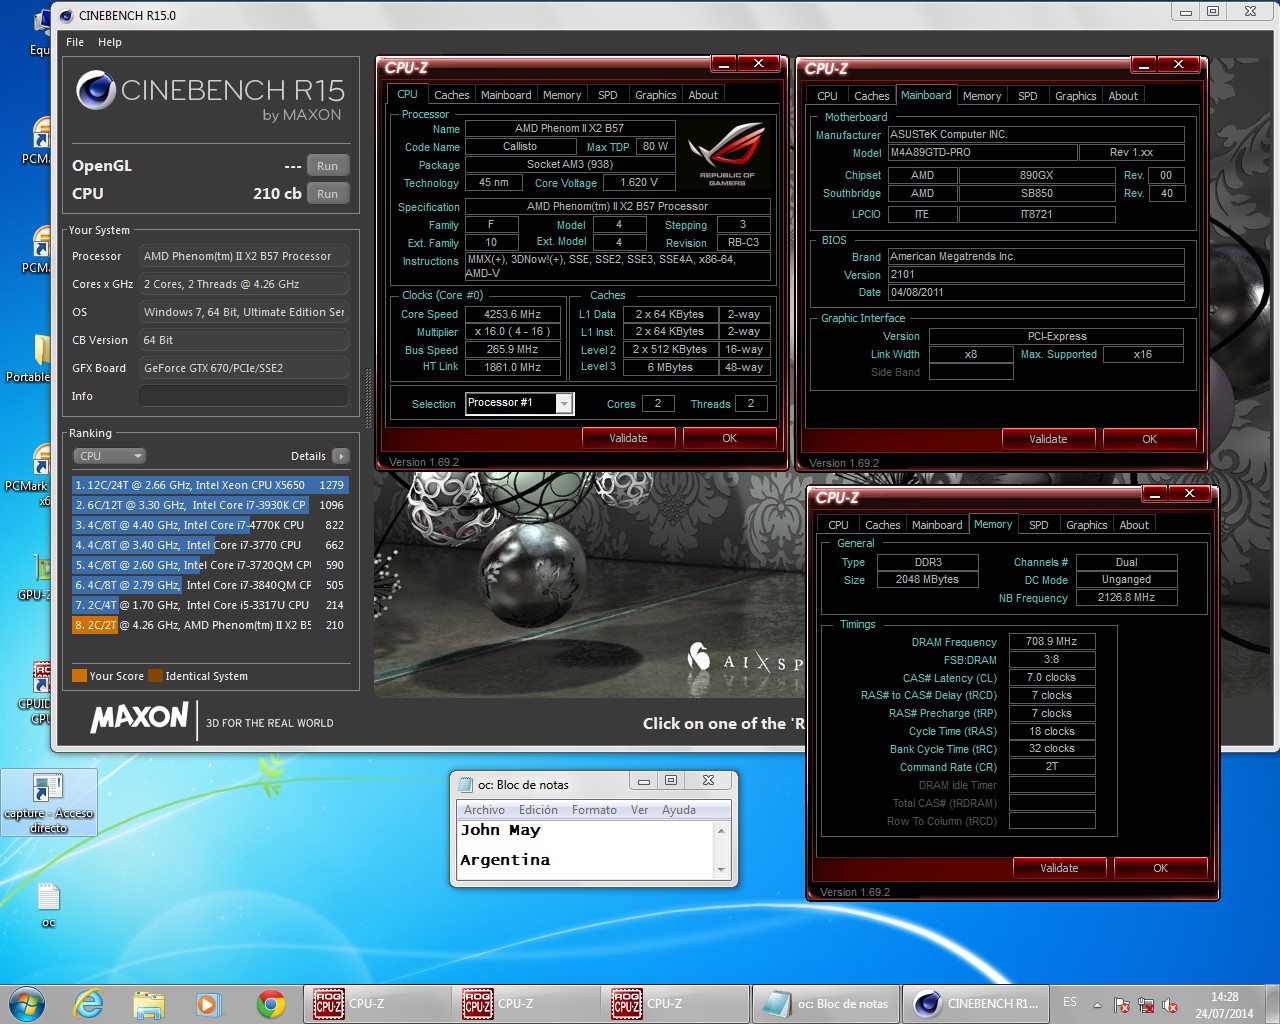Open the File menu in Cinebench
1280x1024 pixels.
point(75,42)
